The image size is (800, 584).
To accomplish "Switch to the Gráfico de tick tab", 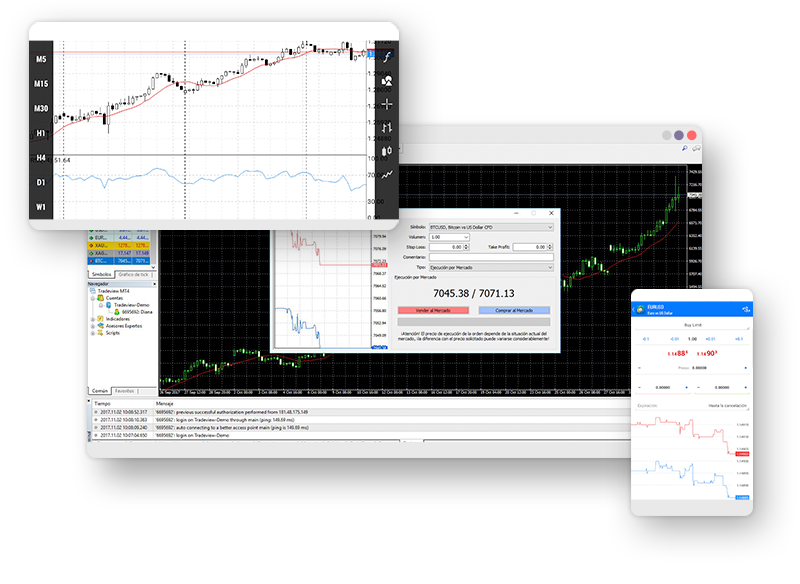I will (134, 274).
